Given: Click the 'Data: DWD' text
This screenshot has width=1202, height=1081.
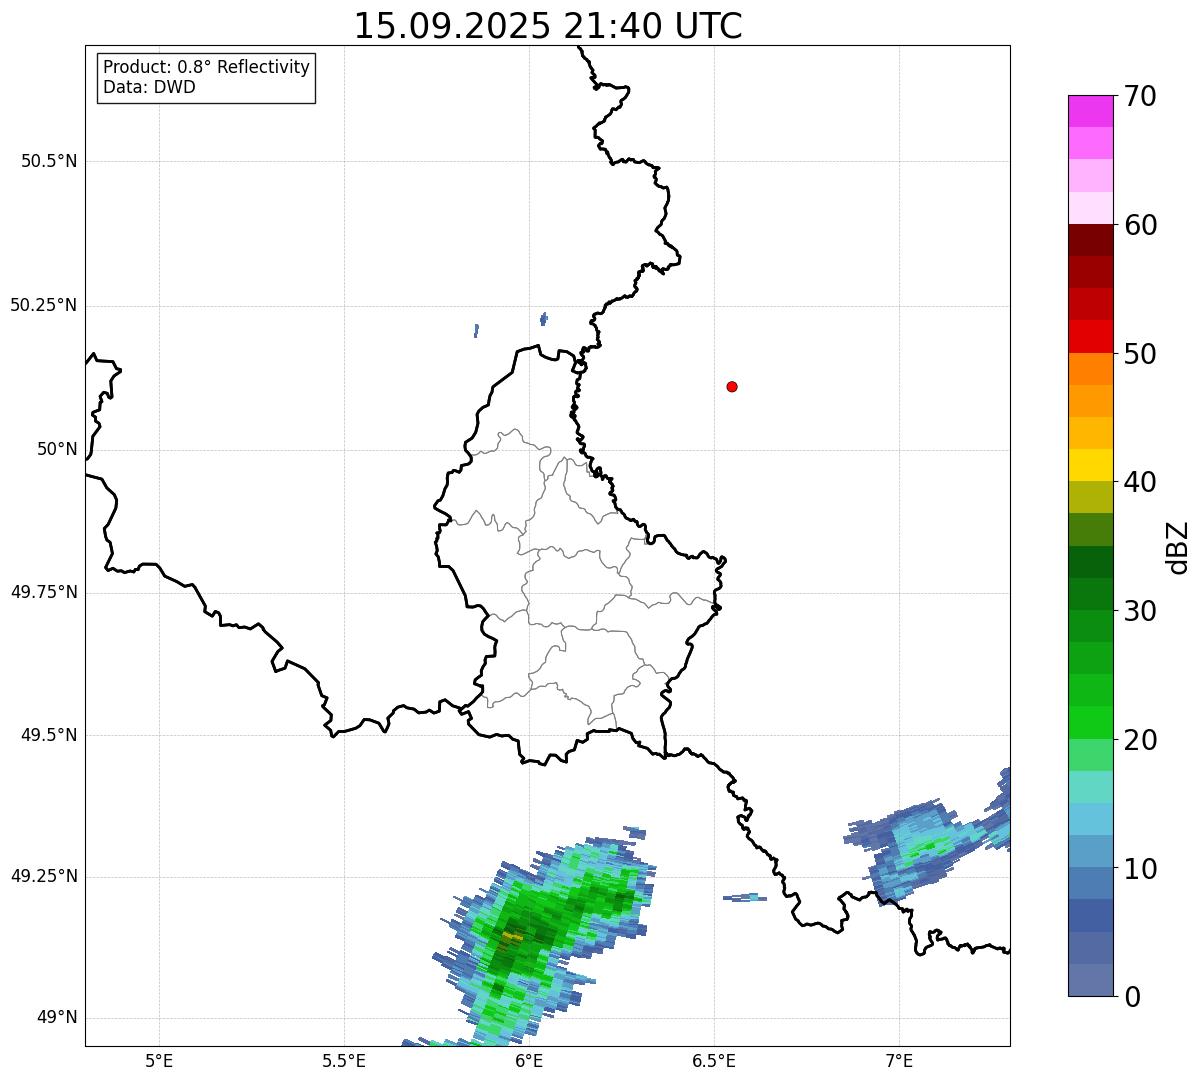Looking at the screenshot, I should pyautogui.click(x=149, y=87).
